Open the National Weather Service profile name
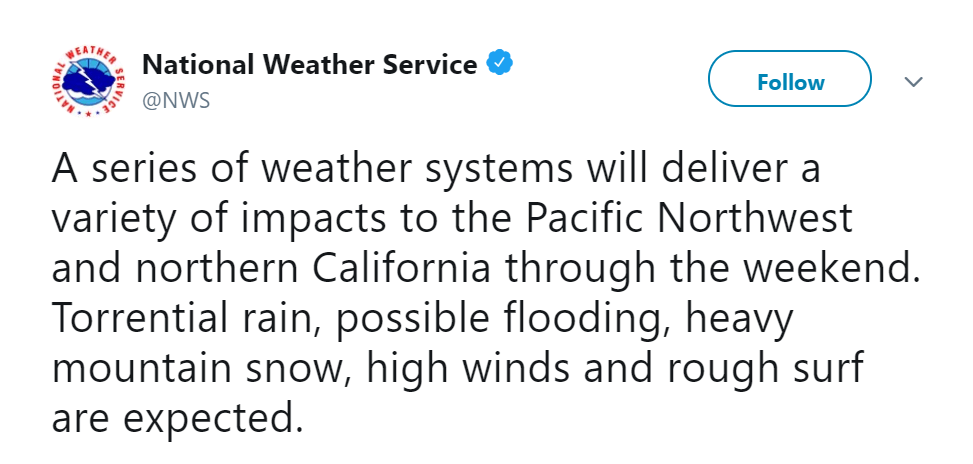This screenshot has height=464, width=973. pyautogui.click(x=310, y=66)
